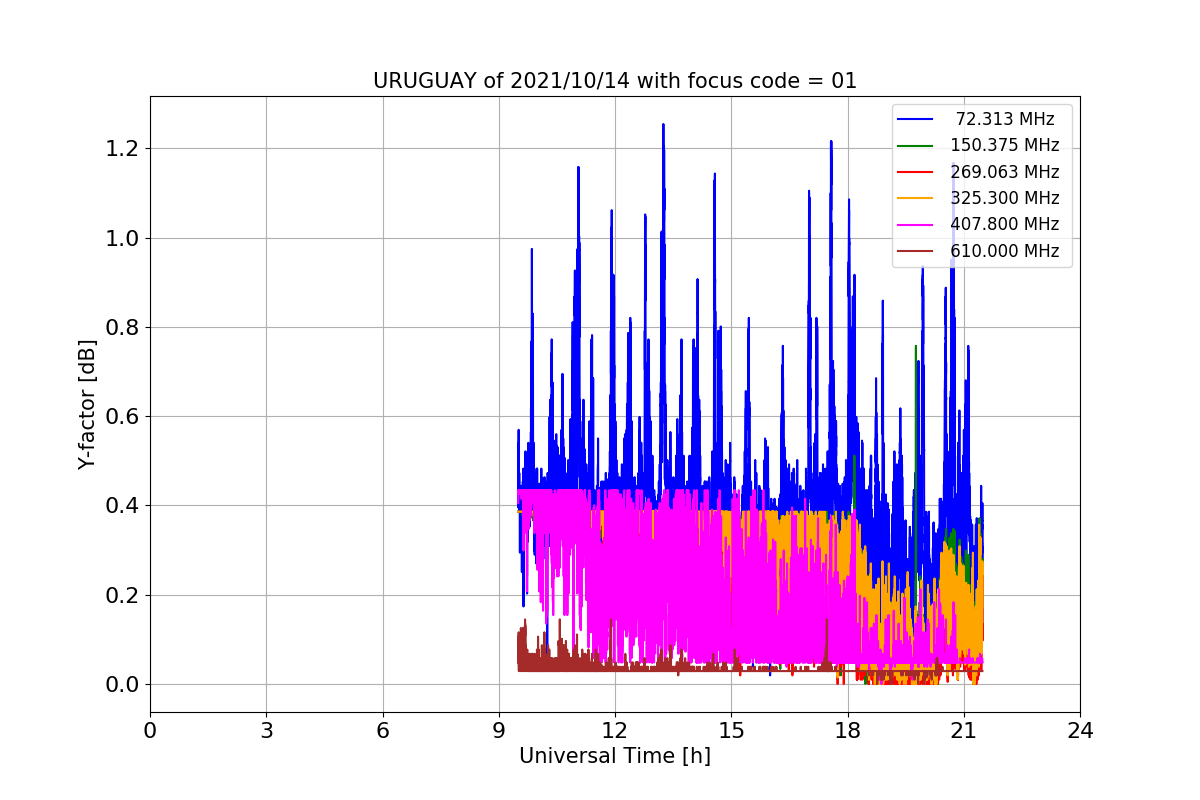Click y-axis tick label 0.6
Viewport: 1200px width, 800px height.
click(x=123, y=417)
